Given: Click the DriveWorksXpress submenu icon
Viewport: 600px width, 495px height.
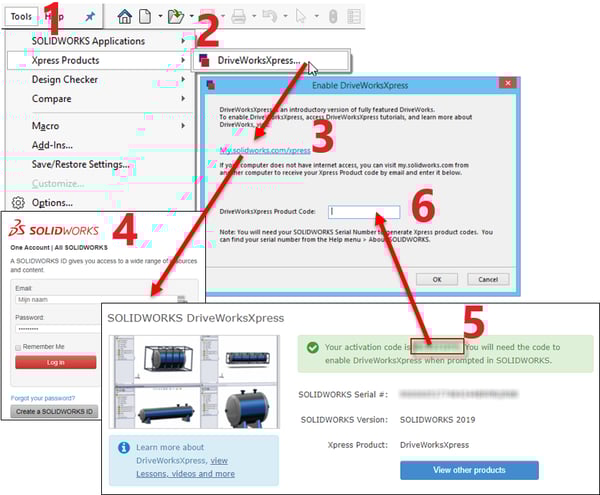Looking at the screenshot, I should click(x=204, y=60).
